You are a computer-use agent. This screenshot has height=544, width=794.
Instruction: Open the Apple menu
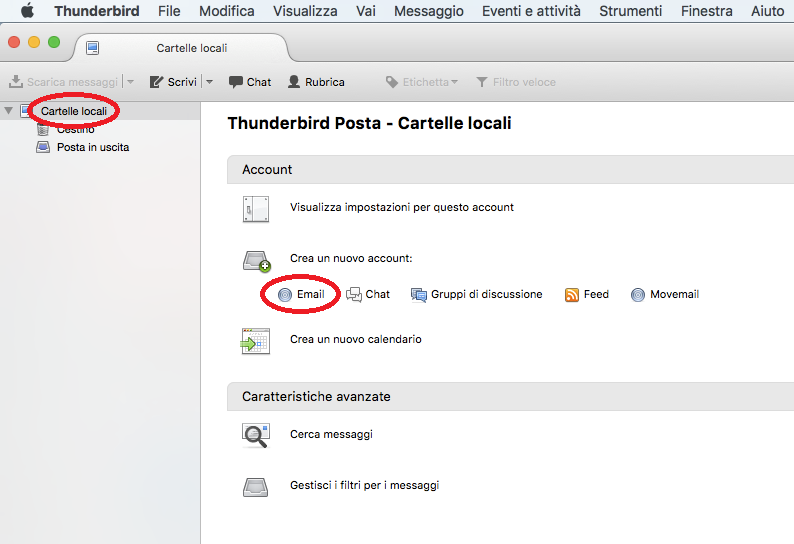click(27, 11)
